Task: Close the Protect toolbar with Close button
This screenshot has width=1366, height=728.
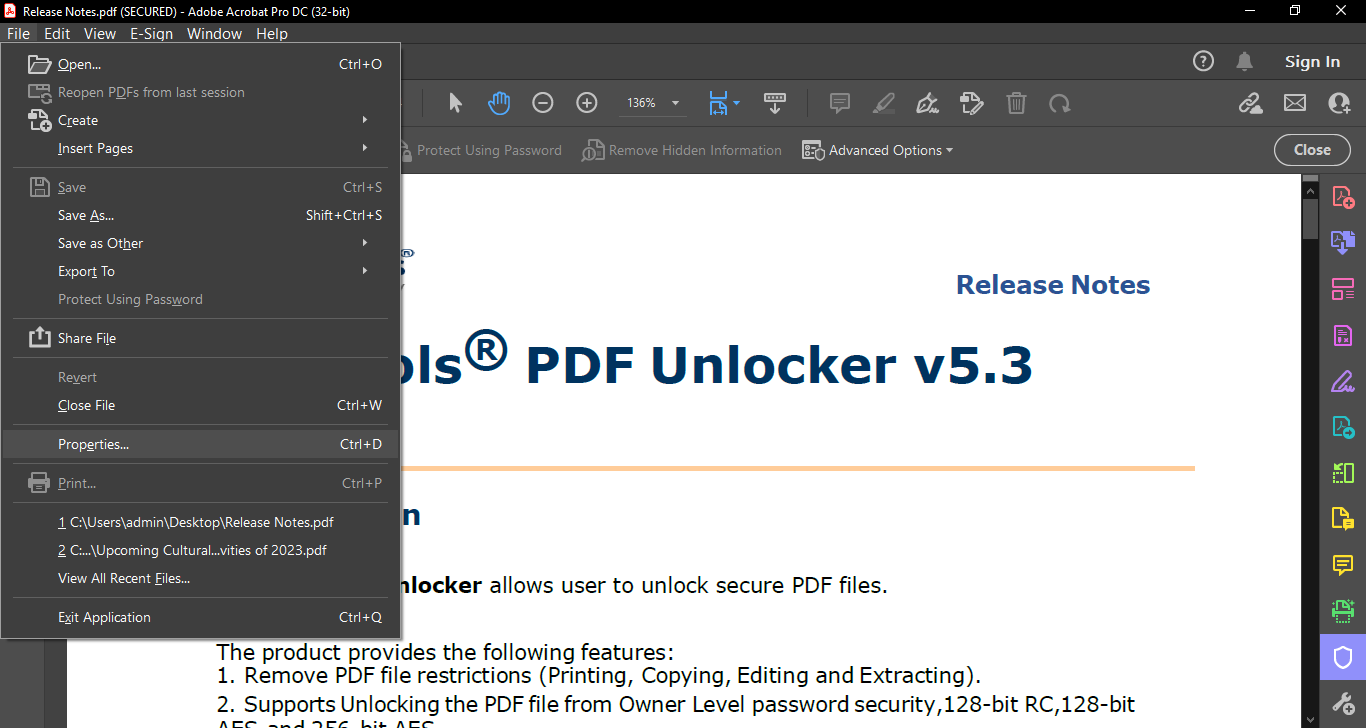Action: pyautogui.click(x=1312, y=150)
